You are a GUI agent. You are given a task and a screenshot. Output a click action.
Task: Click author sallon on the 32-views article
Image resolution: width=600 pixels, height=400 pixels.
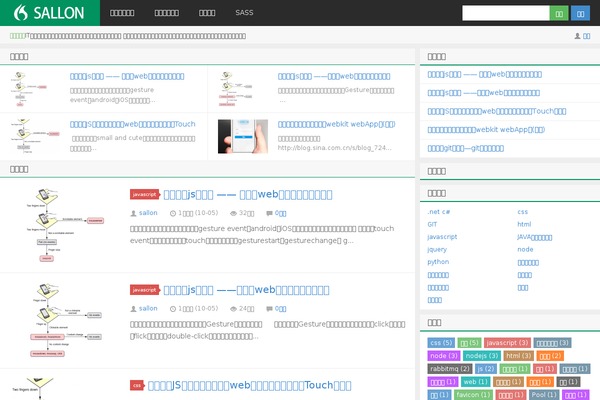coord(148,213)
